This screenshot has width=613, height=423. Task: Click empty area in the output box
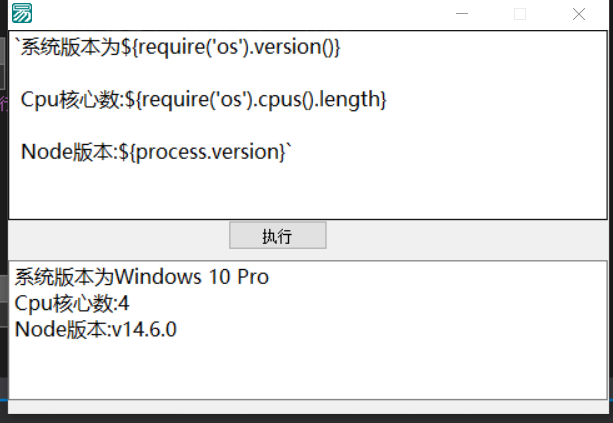click(307, 369)
